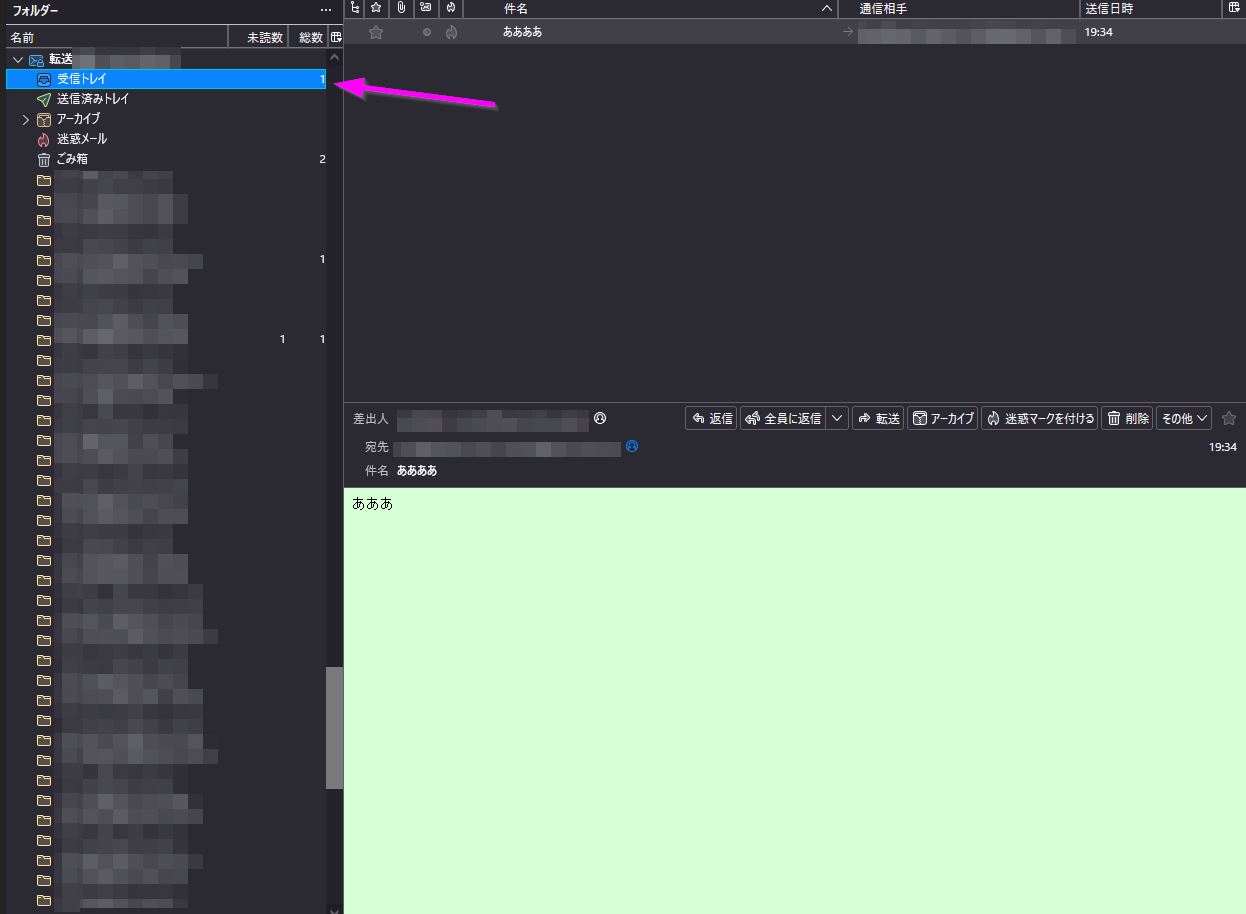Select the 迷惑メール junk folder
The image size is (1246, 914).
click(x=81, y=139)
